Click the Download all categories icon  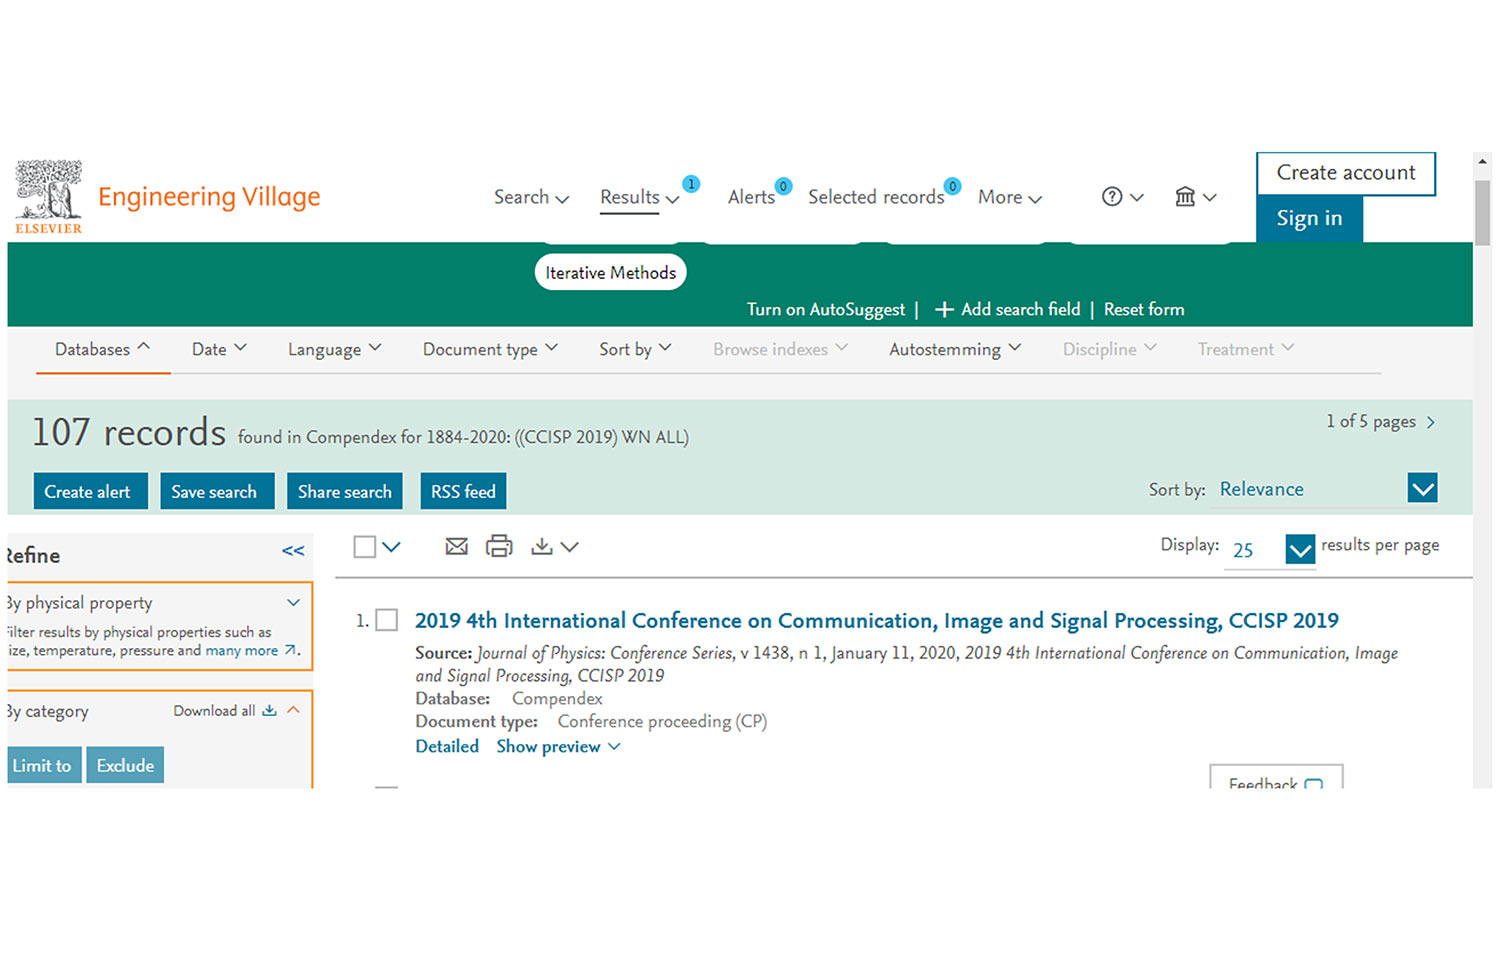[x=269, y=711]
